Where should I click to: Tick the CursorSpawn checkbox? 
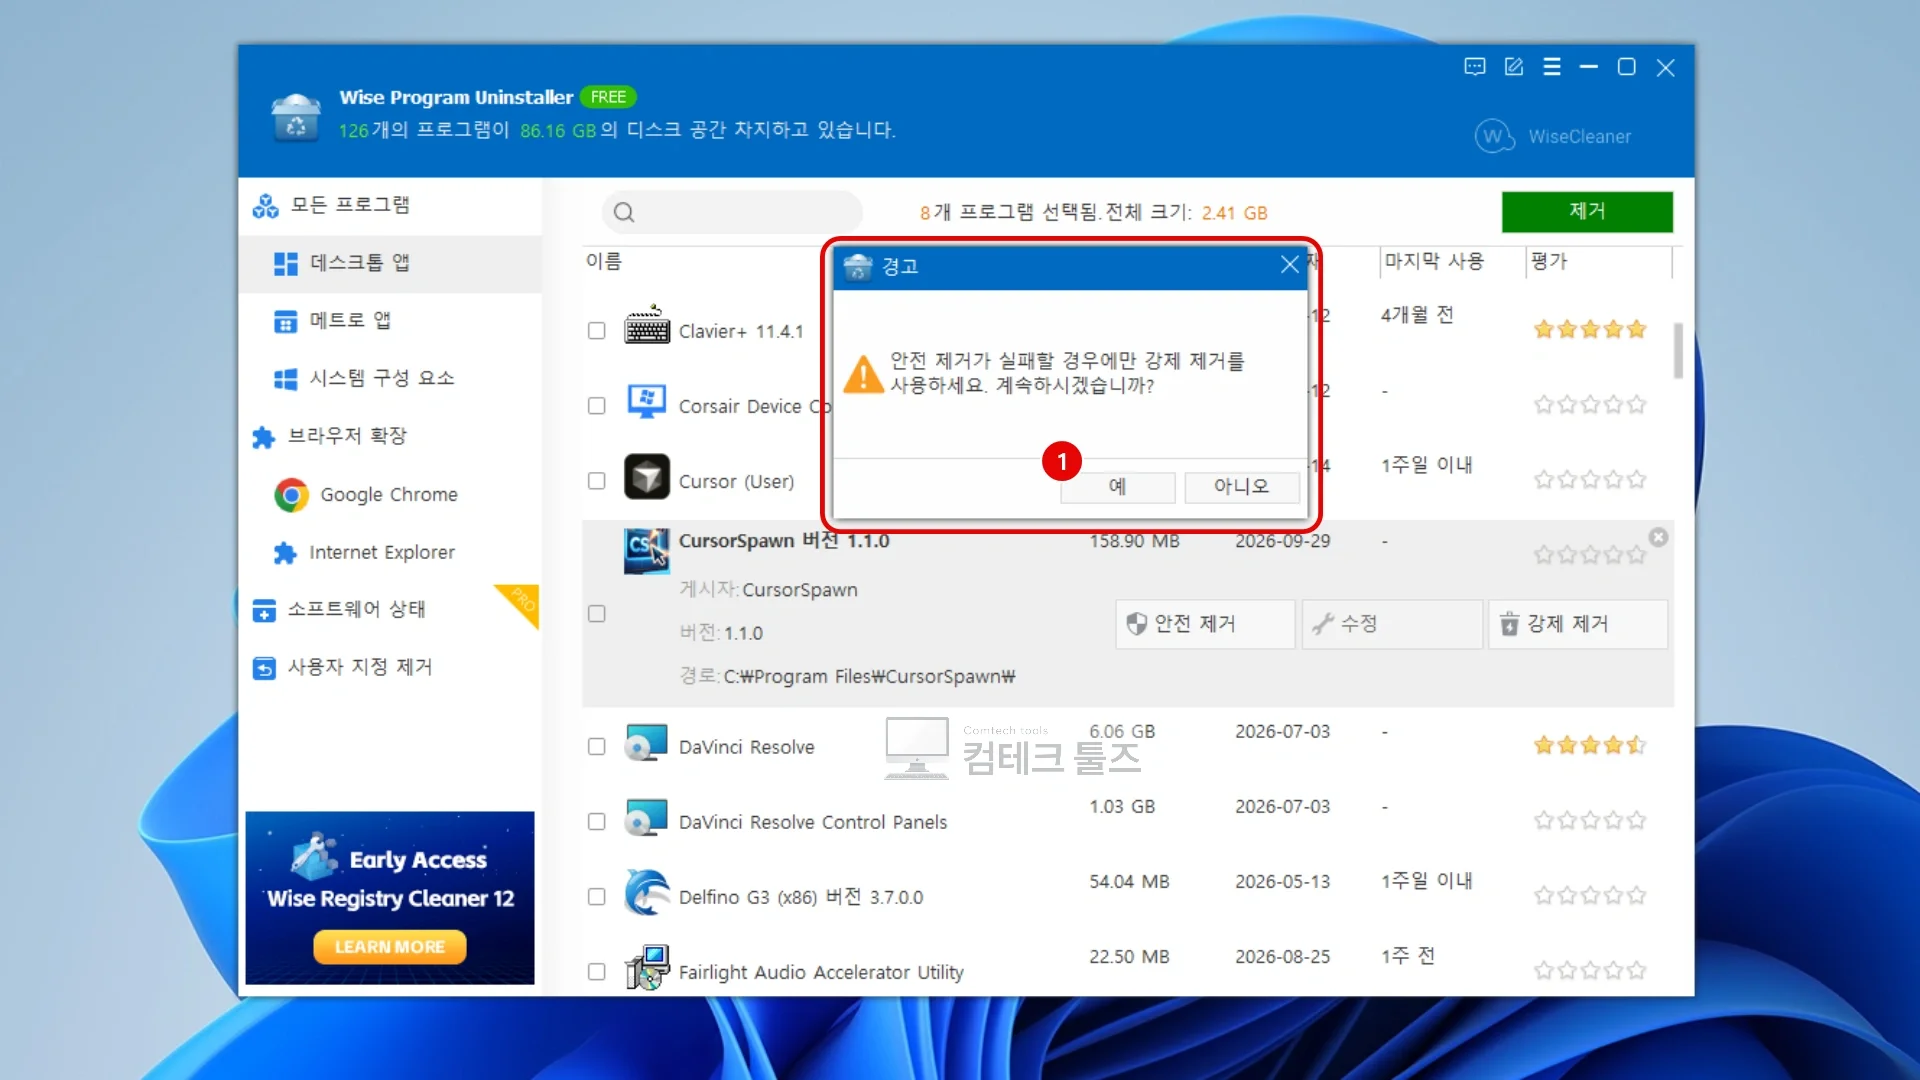point(597,614)
